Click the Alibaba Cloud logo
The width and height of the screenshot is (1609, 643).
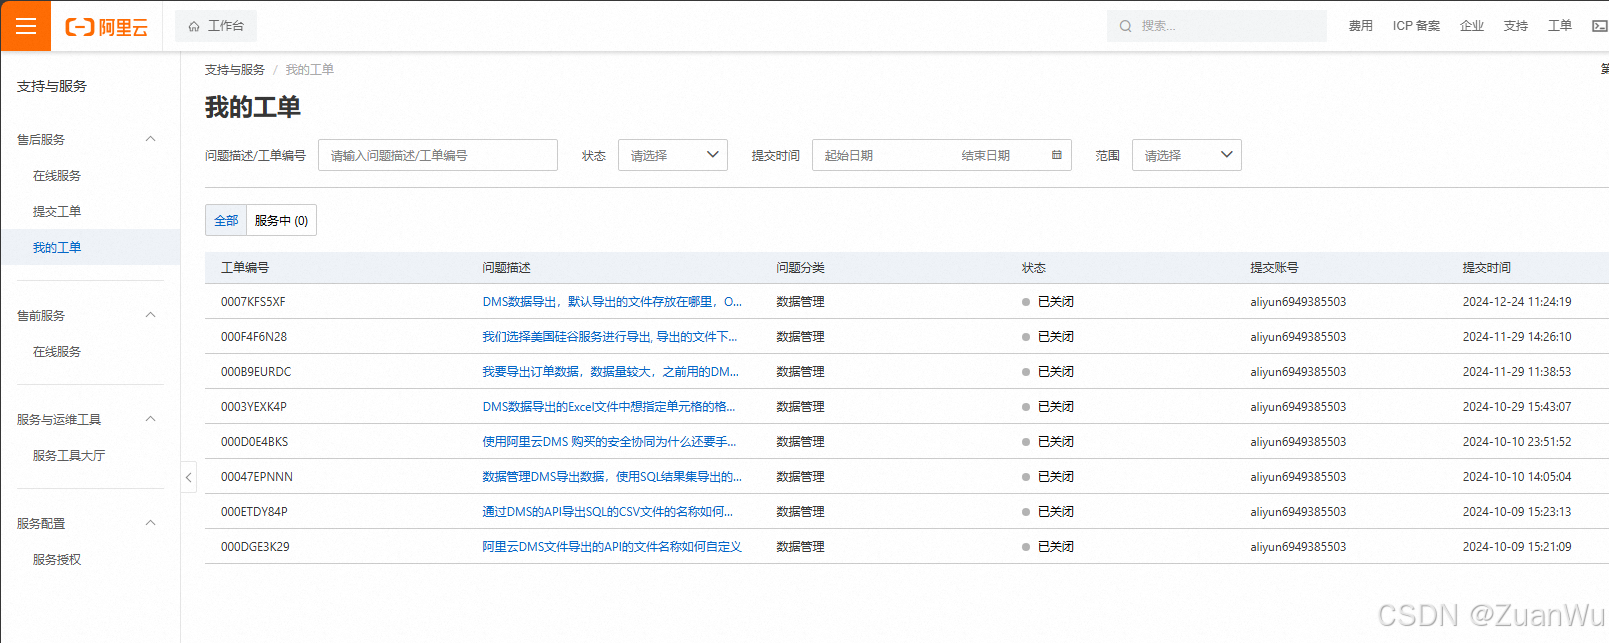106,27
